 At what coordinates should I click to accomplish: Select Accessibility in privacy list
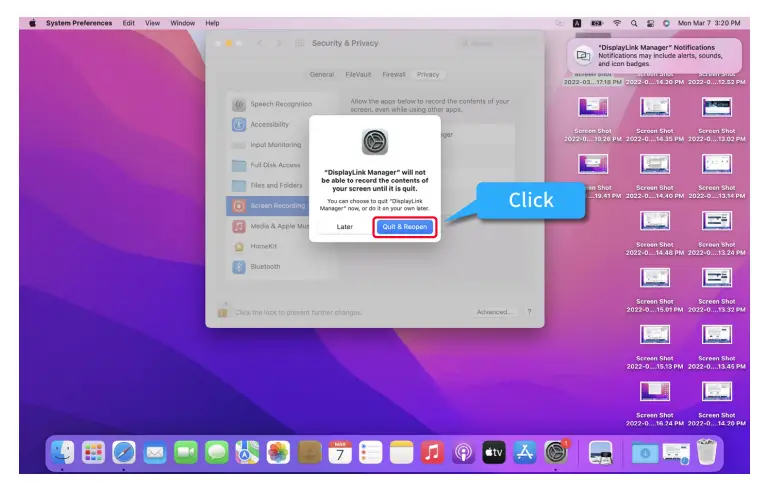[x=268, y=124]
